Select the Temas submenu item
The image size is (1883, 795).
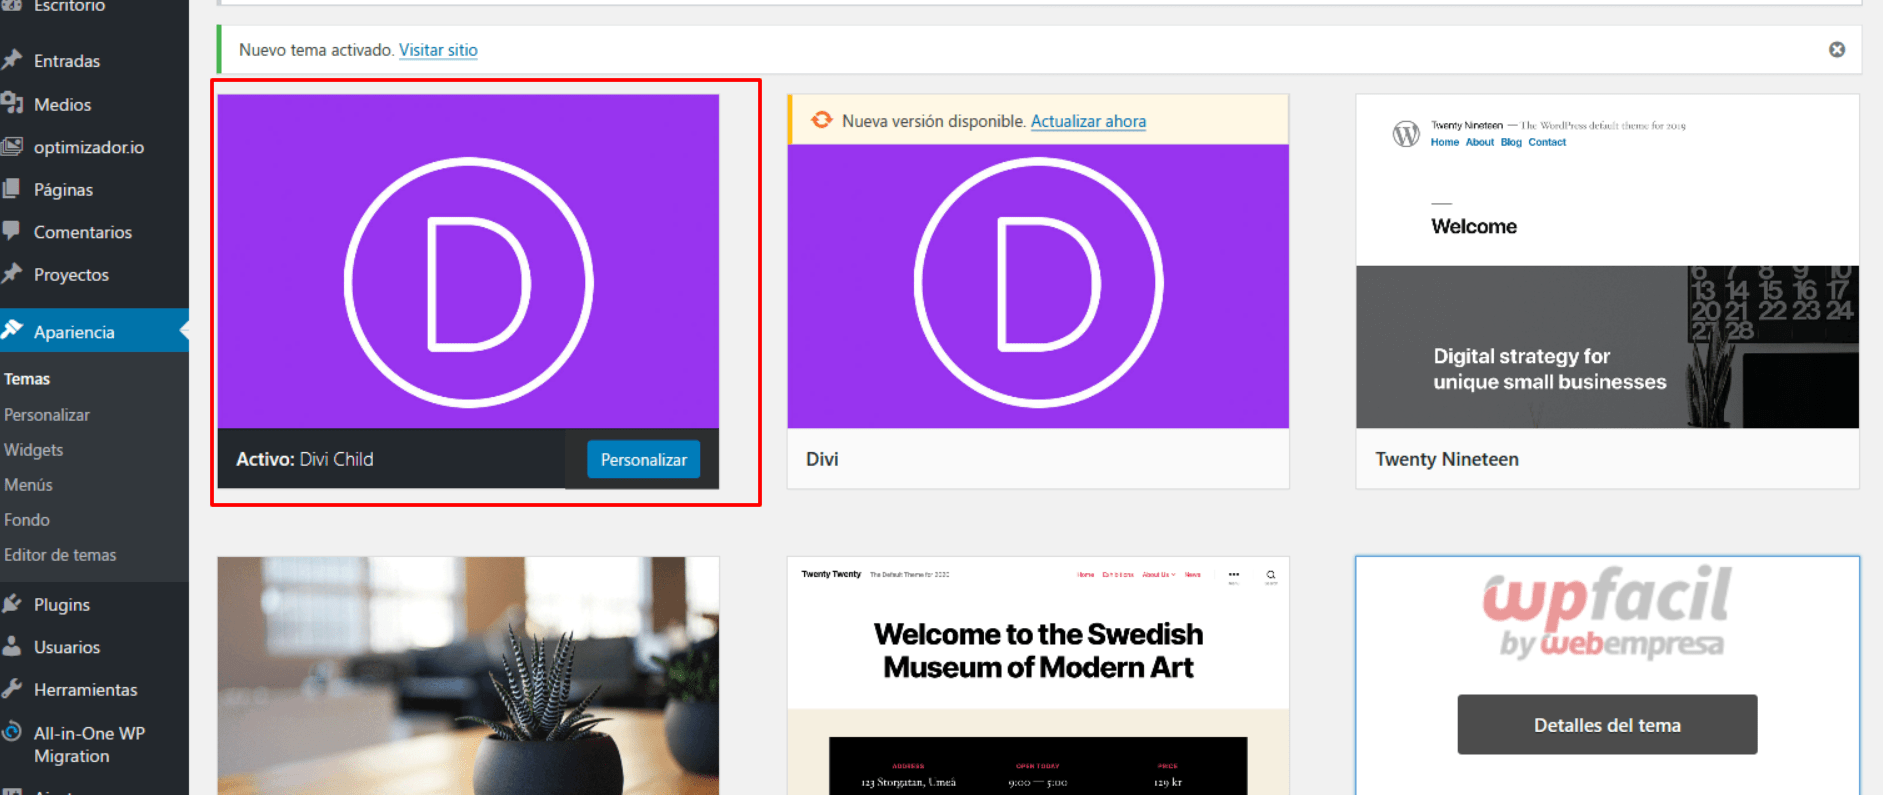coord(27,379)
